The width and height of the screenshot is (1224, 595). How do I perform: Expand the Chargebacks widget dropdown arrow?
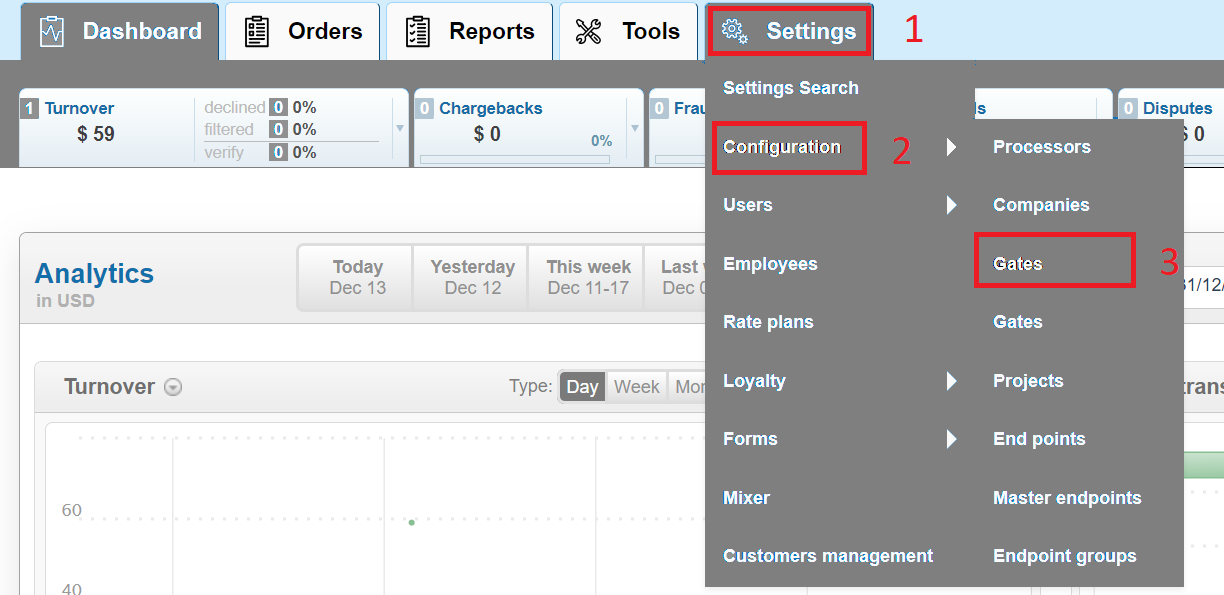point(634,128)
